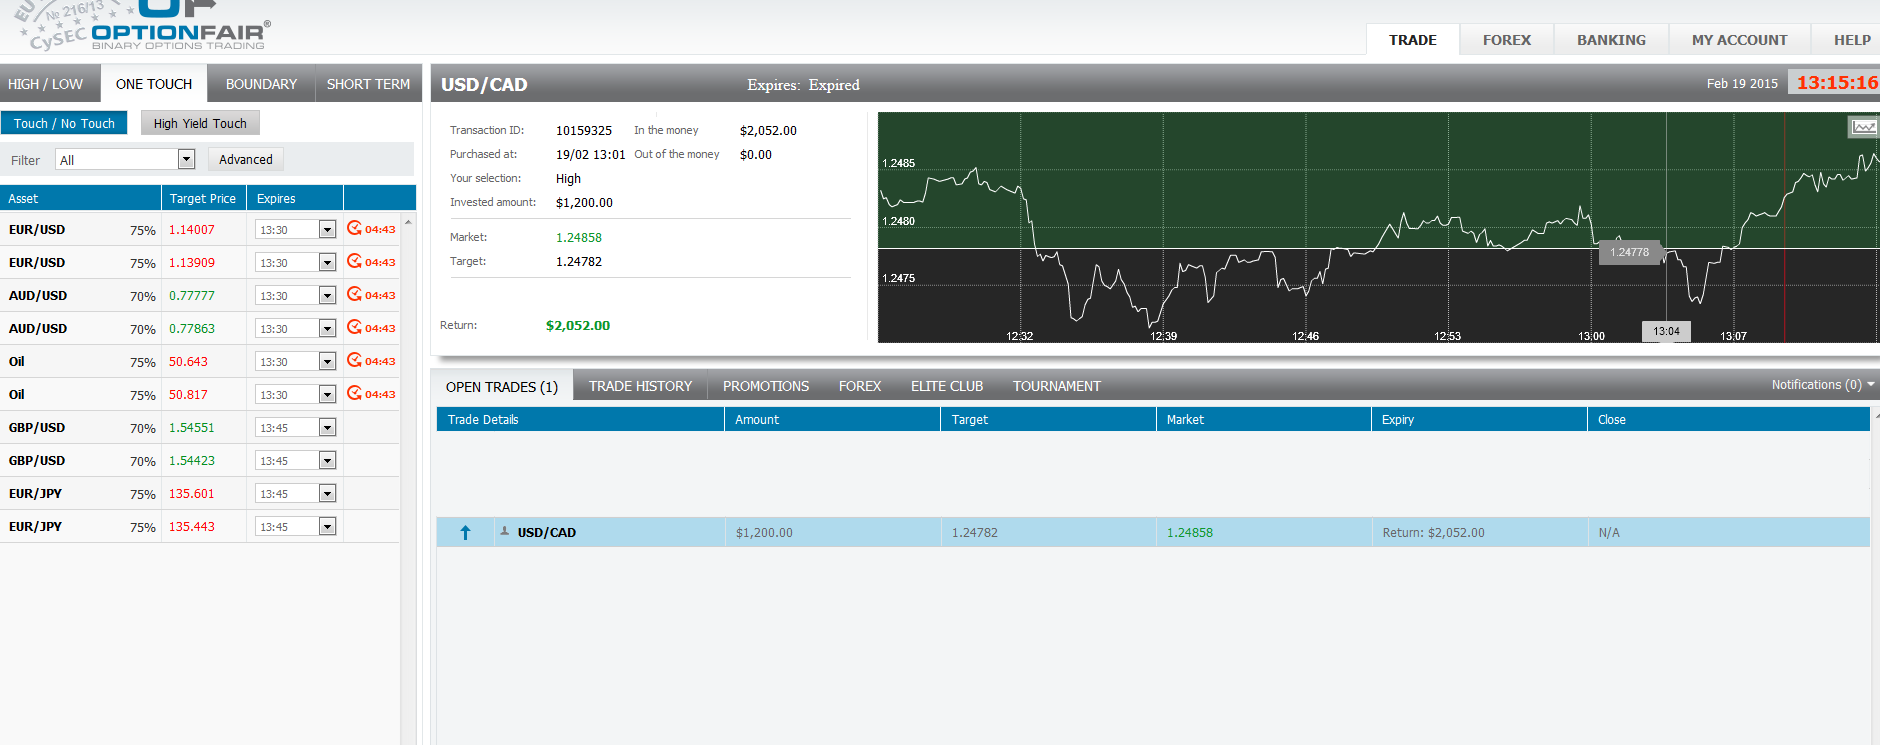Expand the Notifications (0) dropdown
1880x745 pixels.
click(1823, 385)
